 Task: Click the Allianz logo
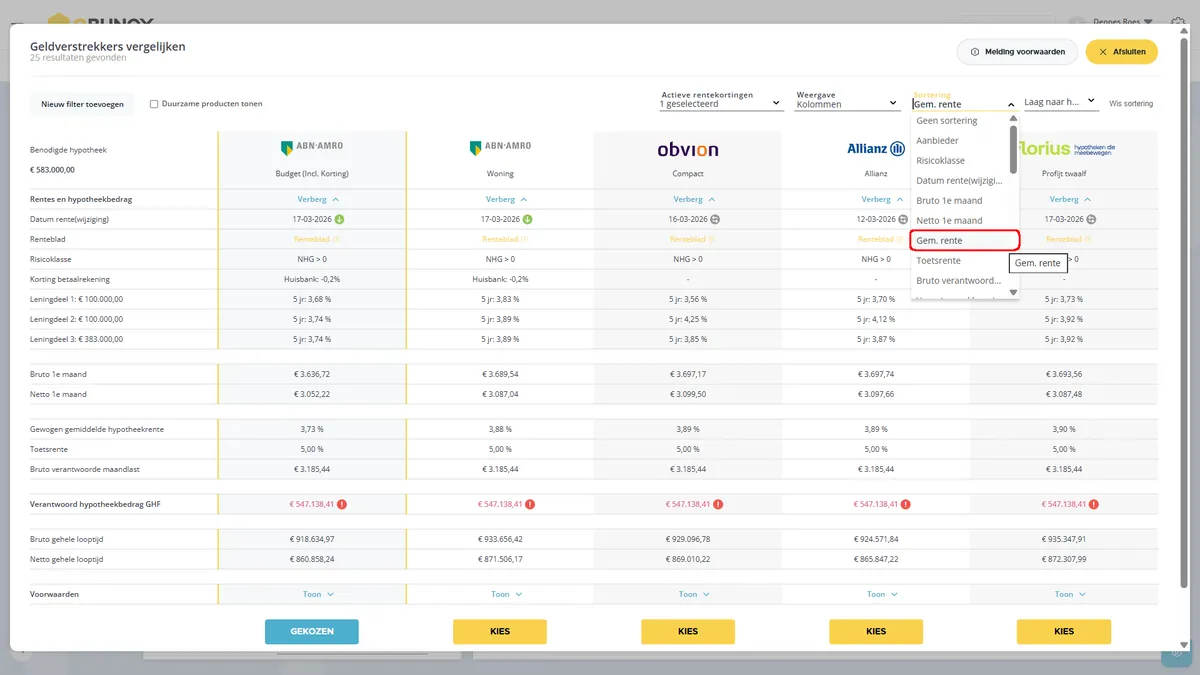coord(876,149)
